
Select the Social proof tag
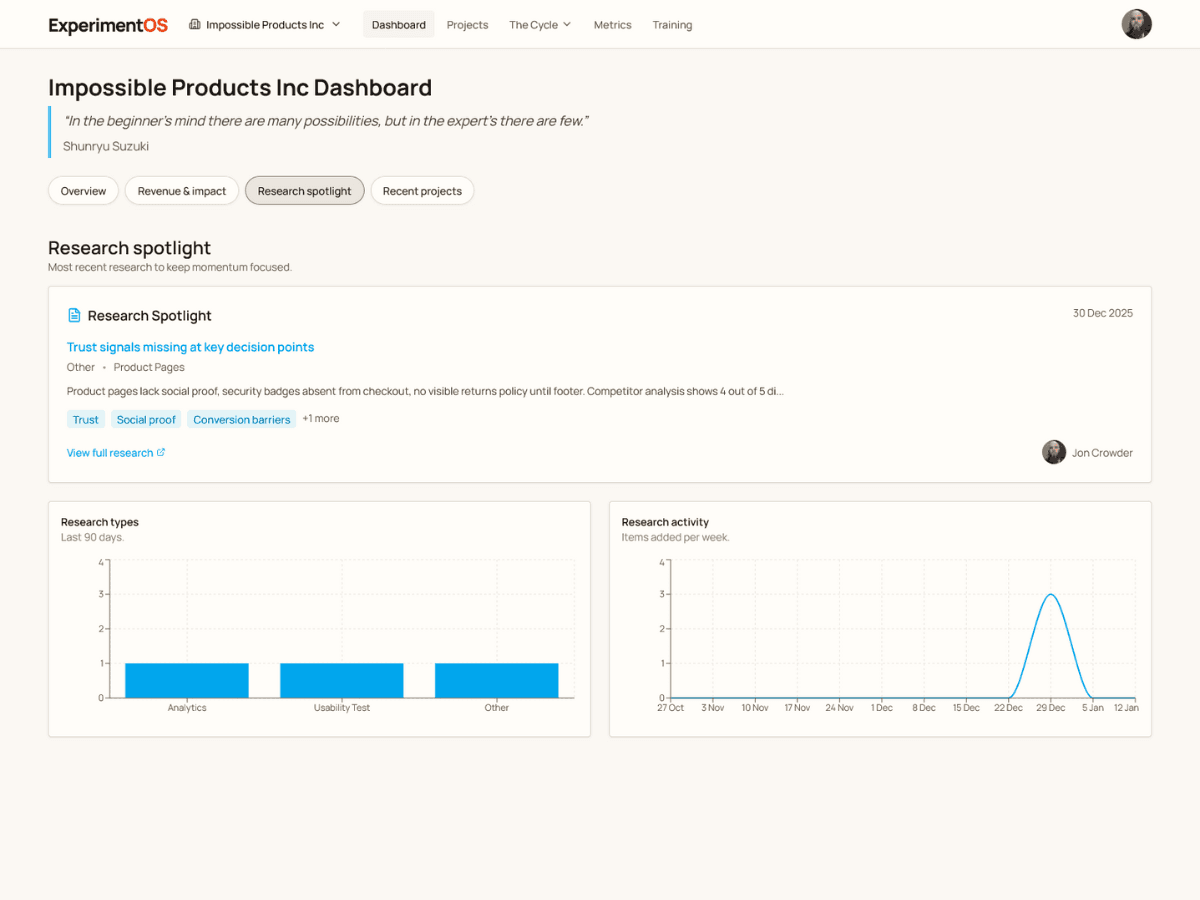(x=146, y=419)
